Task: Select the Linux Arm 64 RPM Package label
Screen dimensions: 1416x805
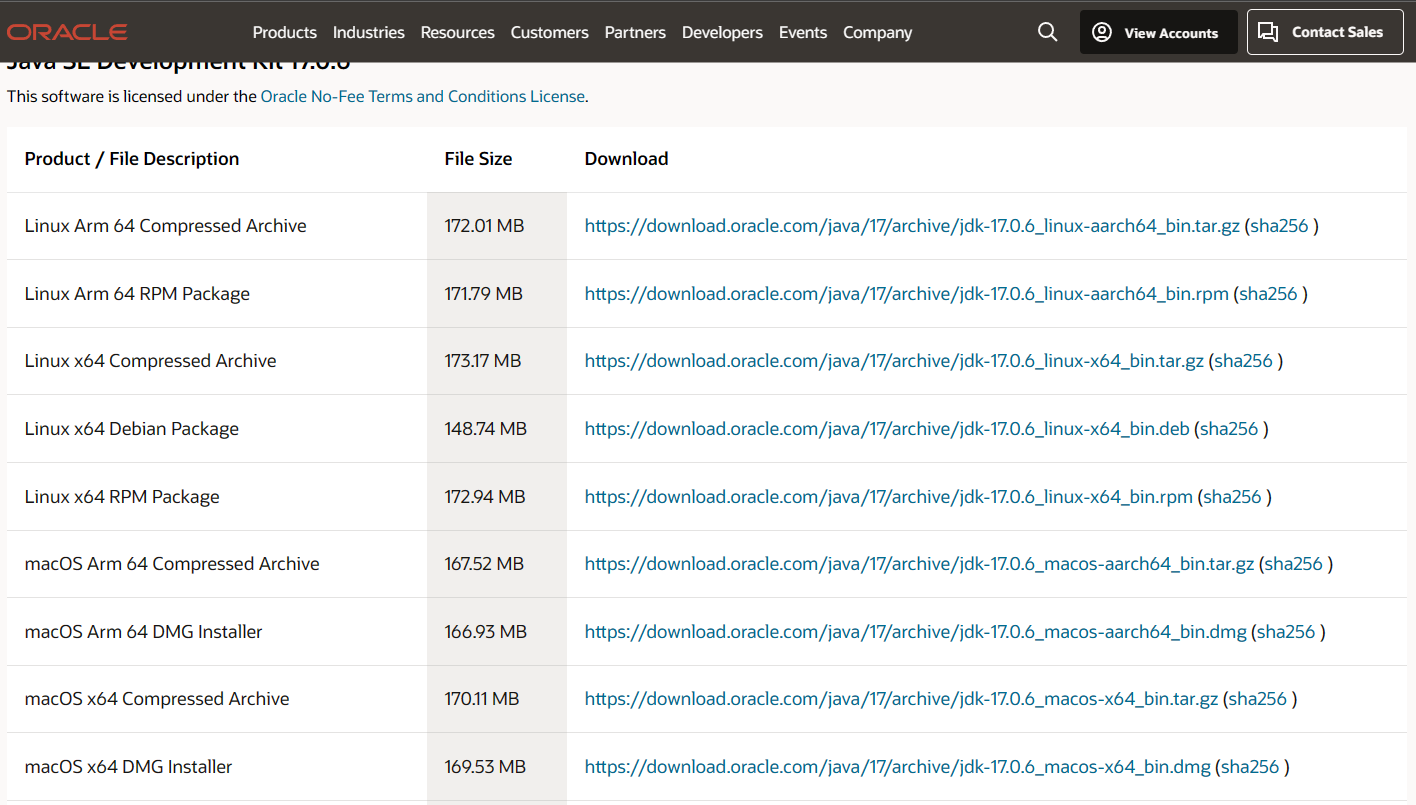Action: click(x=137, y=294)
